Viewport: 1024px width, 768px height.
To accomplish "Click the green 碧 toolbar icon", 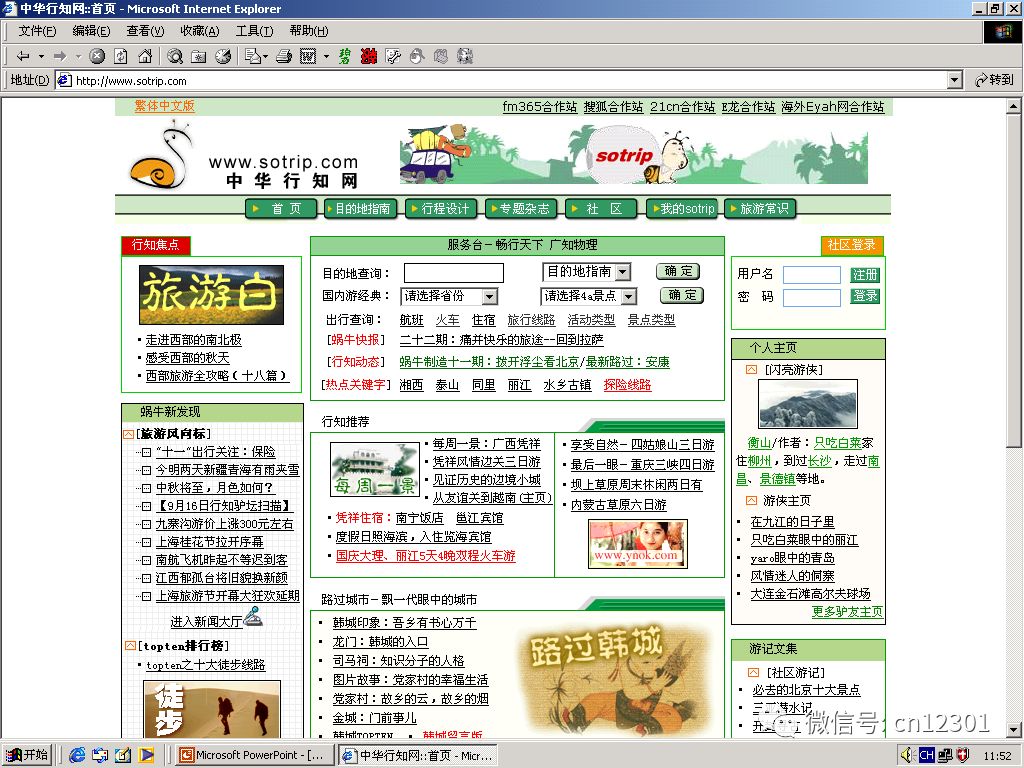I will point(344,57).
